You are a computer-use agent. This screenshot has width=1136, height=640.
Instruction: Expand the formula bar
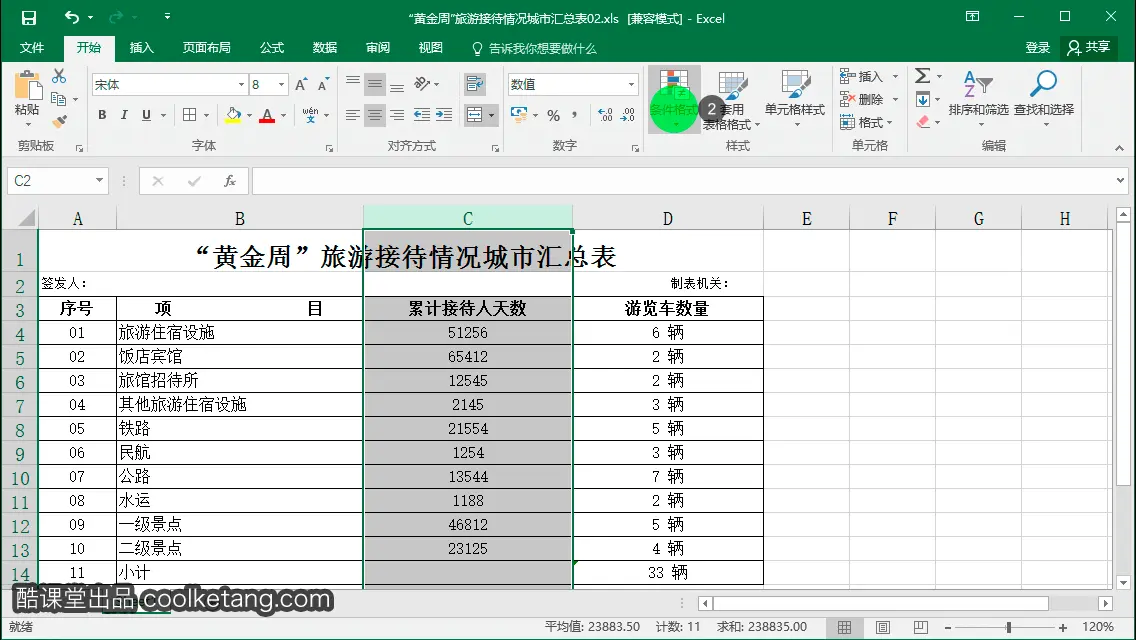pyautogui.click(x=1120, y=180)
